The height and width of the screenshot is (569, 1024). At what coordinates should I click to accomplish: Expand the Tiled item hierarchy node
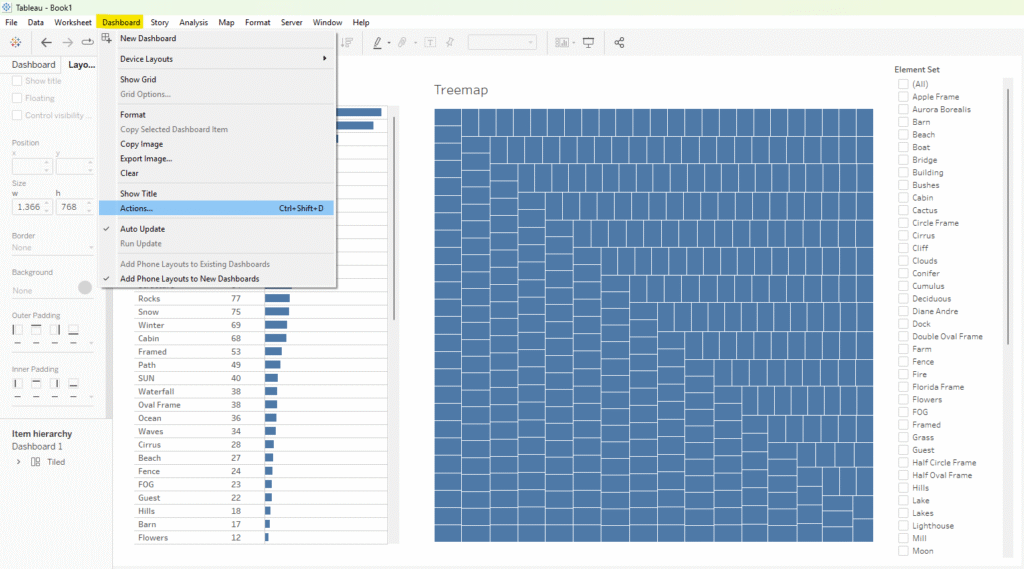click(18, 462)
